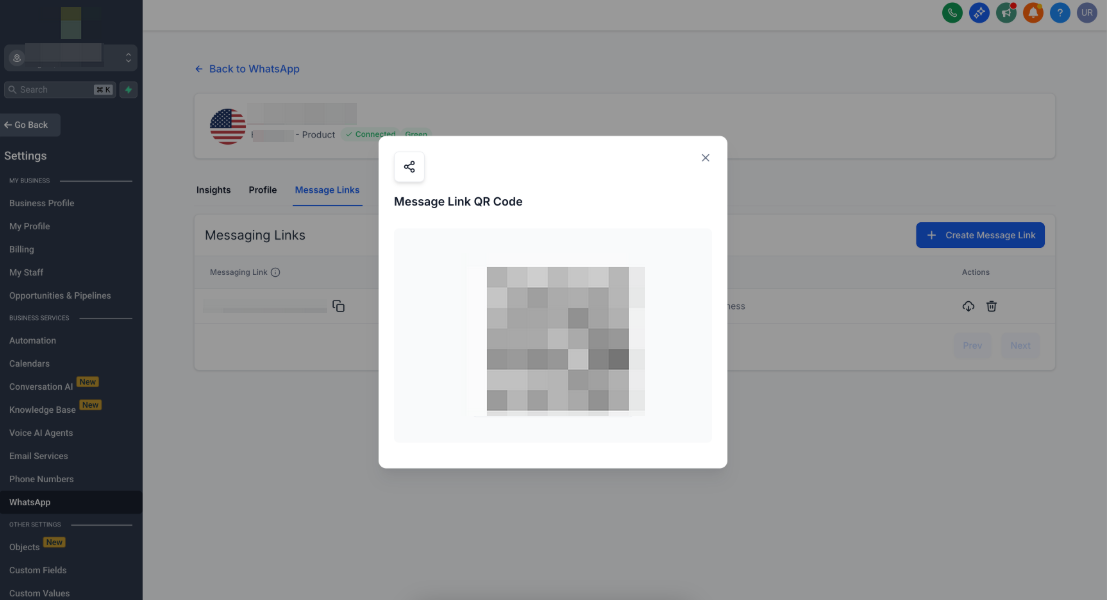Click the green phone dialer icon
Viewport: 1107px width, 600px height.
[x=952, y=13]
